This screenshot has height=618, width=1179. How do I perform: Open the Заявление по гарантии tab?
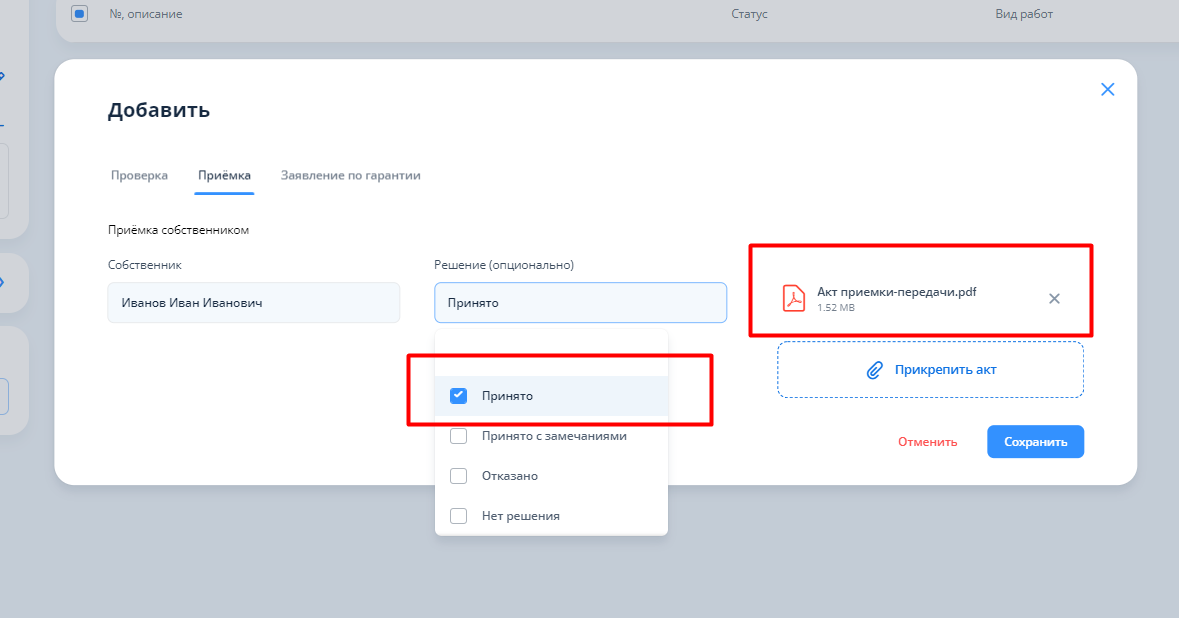pyautogui.click(x=350, y=175)
